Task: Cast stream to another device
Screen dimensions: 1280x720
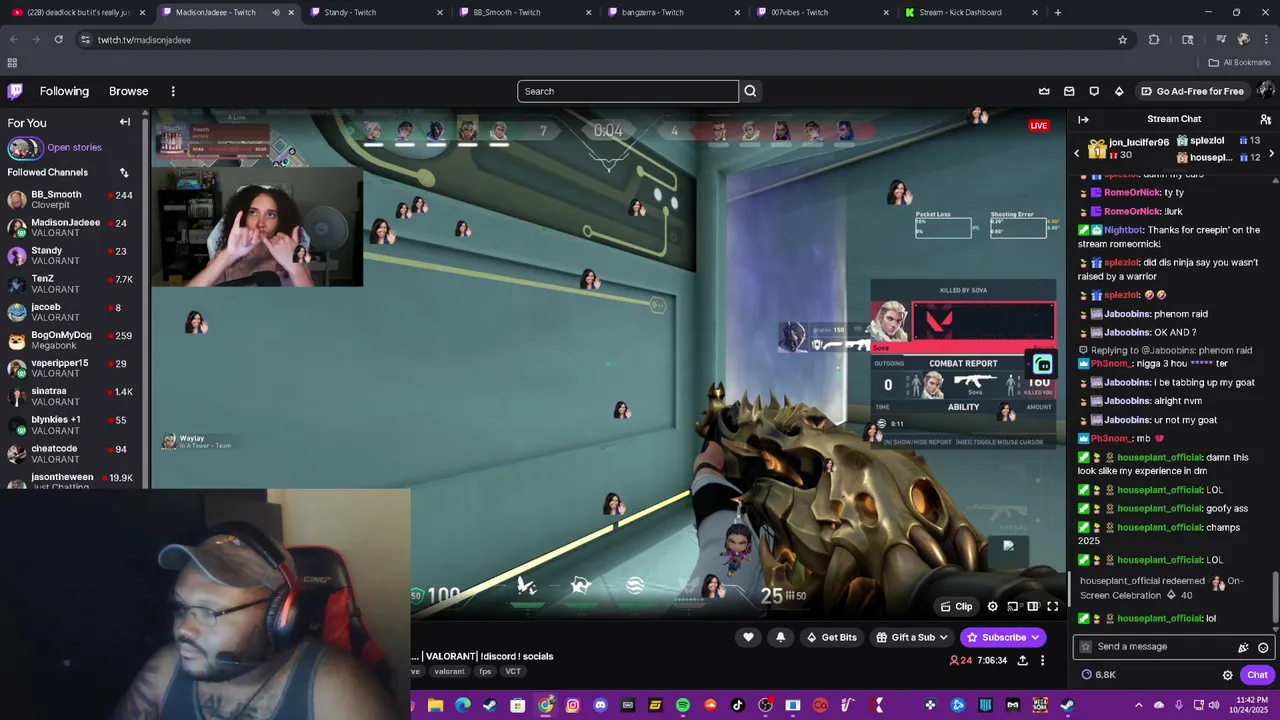Action: (x=1012, y=606)
